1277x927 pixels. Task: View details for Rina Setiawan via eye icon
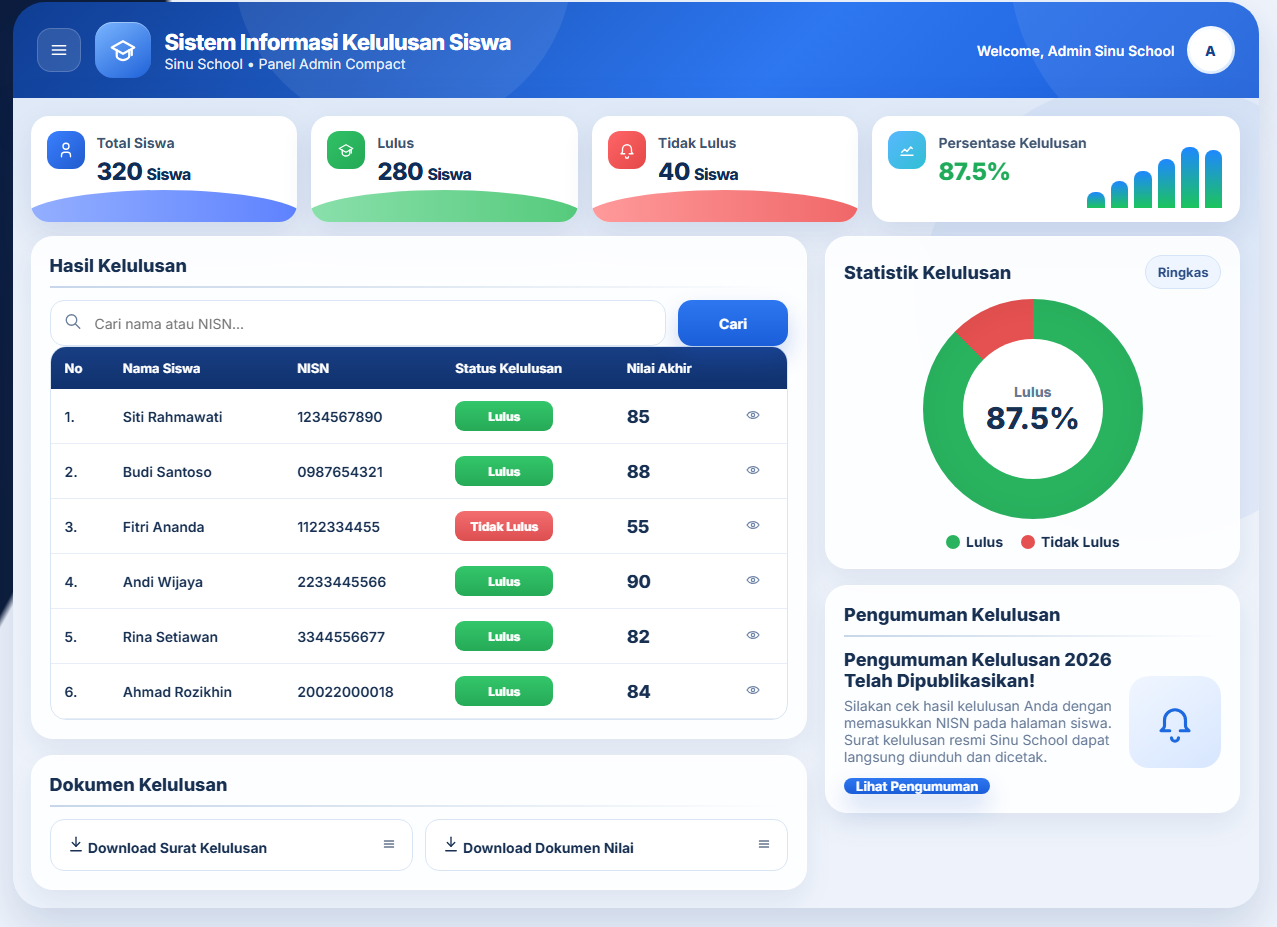[753, 635]
